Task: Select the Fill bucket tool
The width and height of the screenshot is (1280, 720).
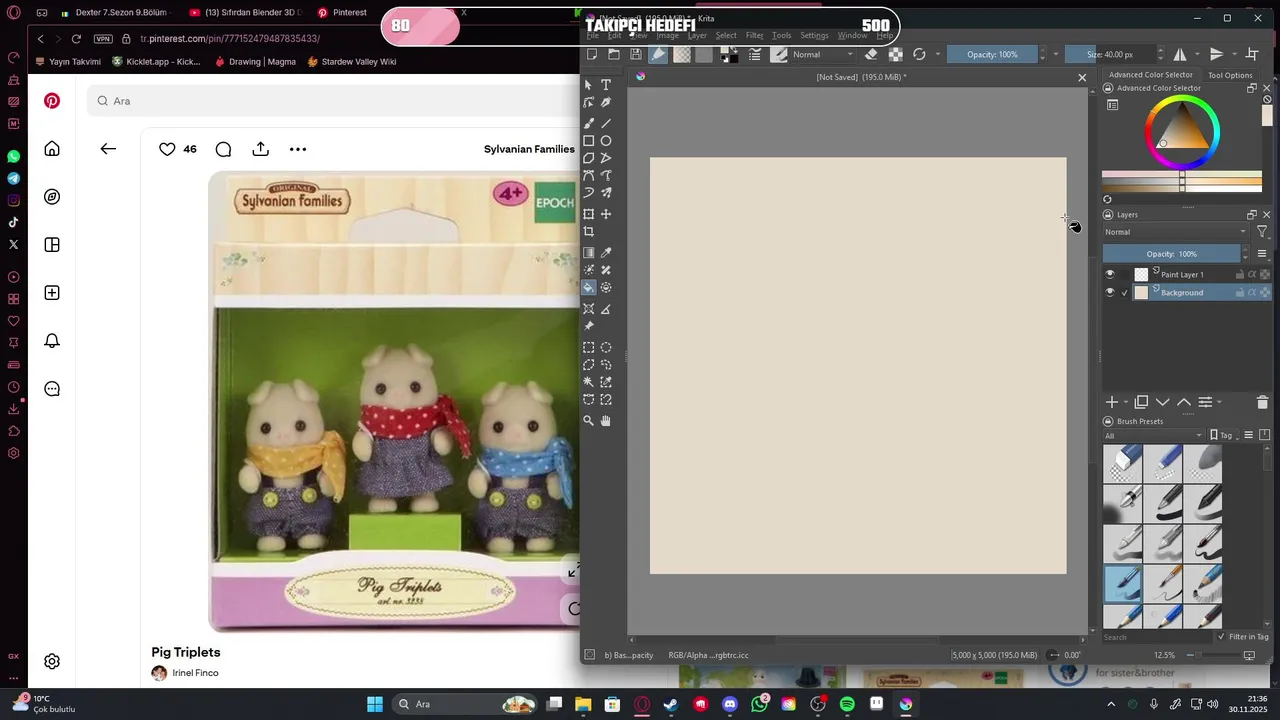Action: click(589, 288)
